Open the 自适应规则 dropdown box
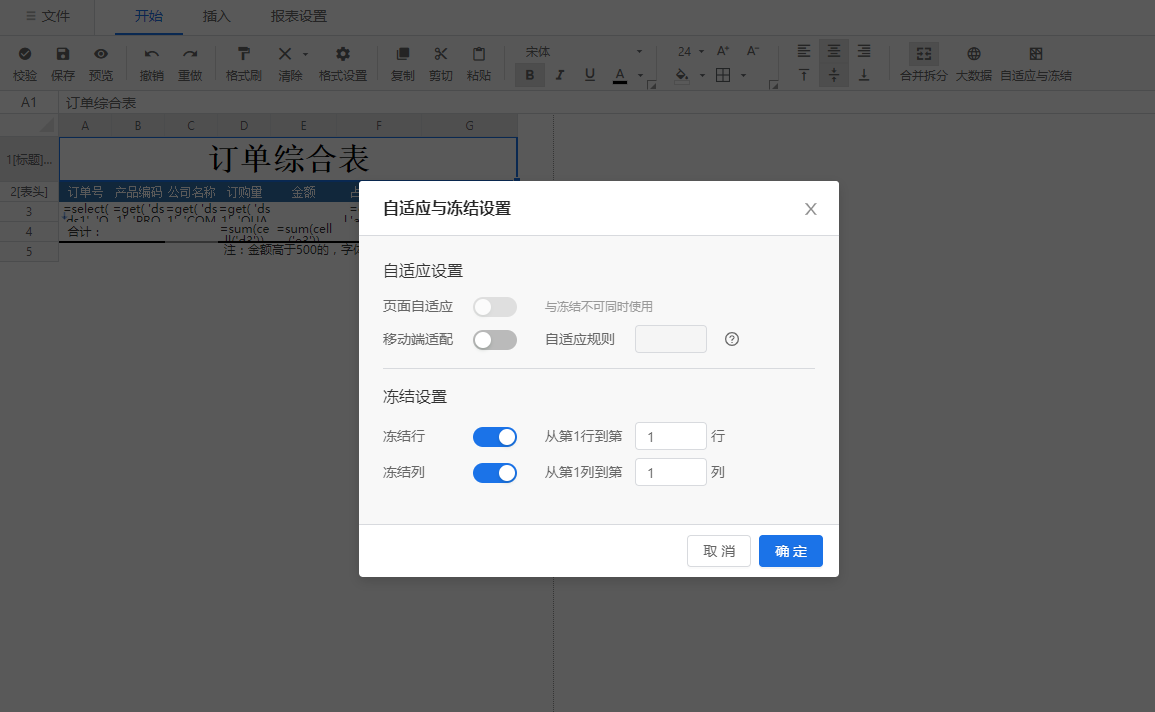This screenshot has width=1155, height=712. pos(671,339)
